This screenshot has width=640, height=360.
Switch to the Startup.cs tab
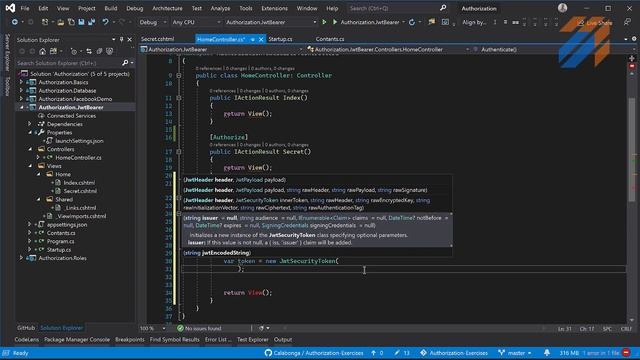pos(280,39)
